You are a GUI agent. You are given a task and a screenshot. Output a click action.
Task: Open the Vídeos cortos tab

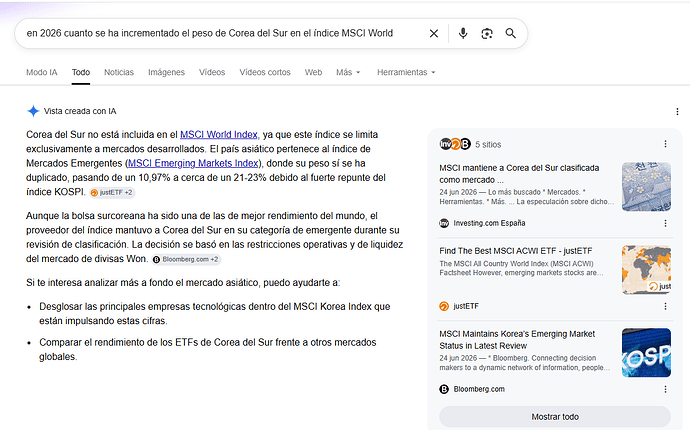click(x=265, y=72)
